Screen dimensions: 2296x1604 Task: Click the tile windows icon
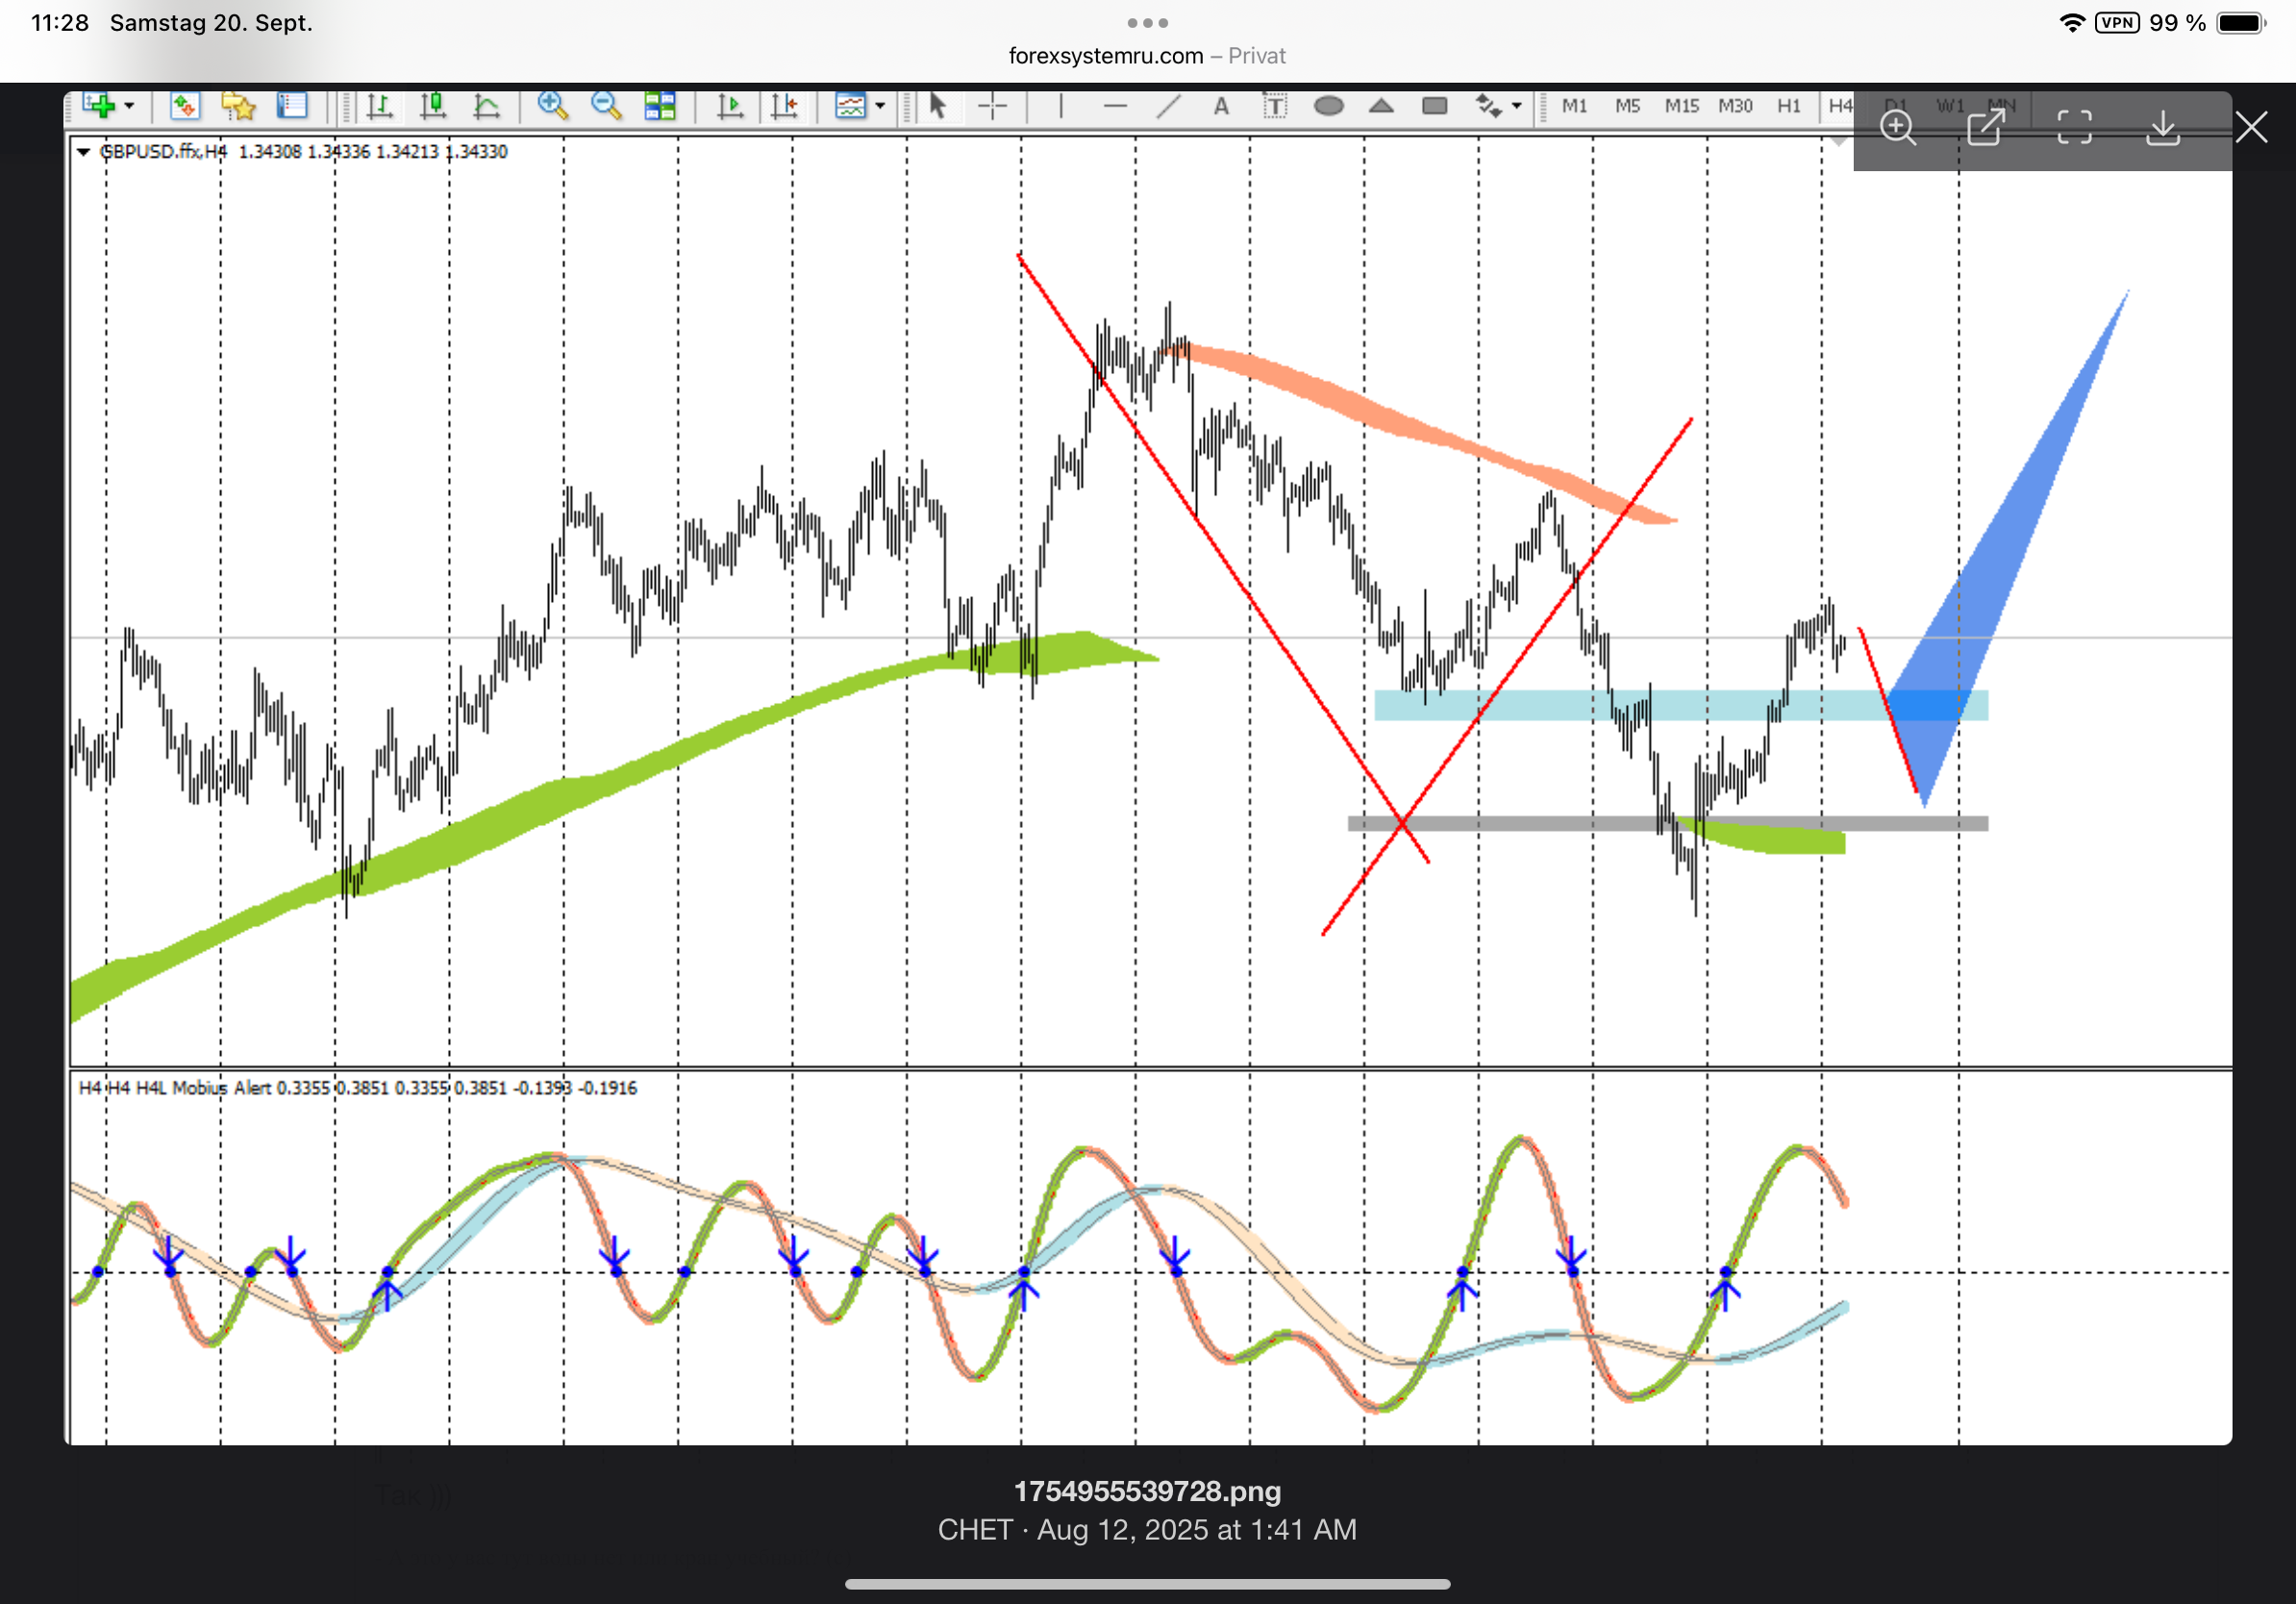(660, 106)
